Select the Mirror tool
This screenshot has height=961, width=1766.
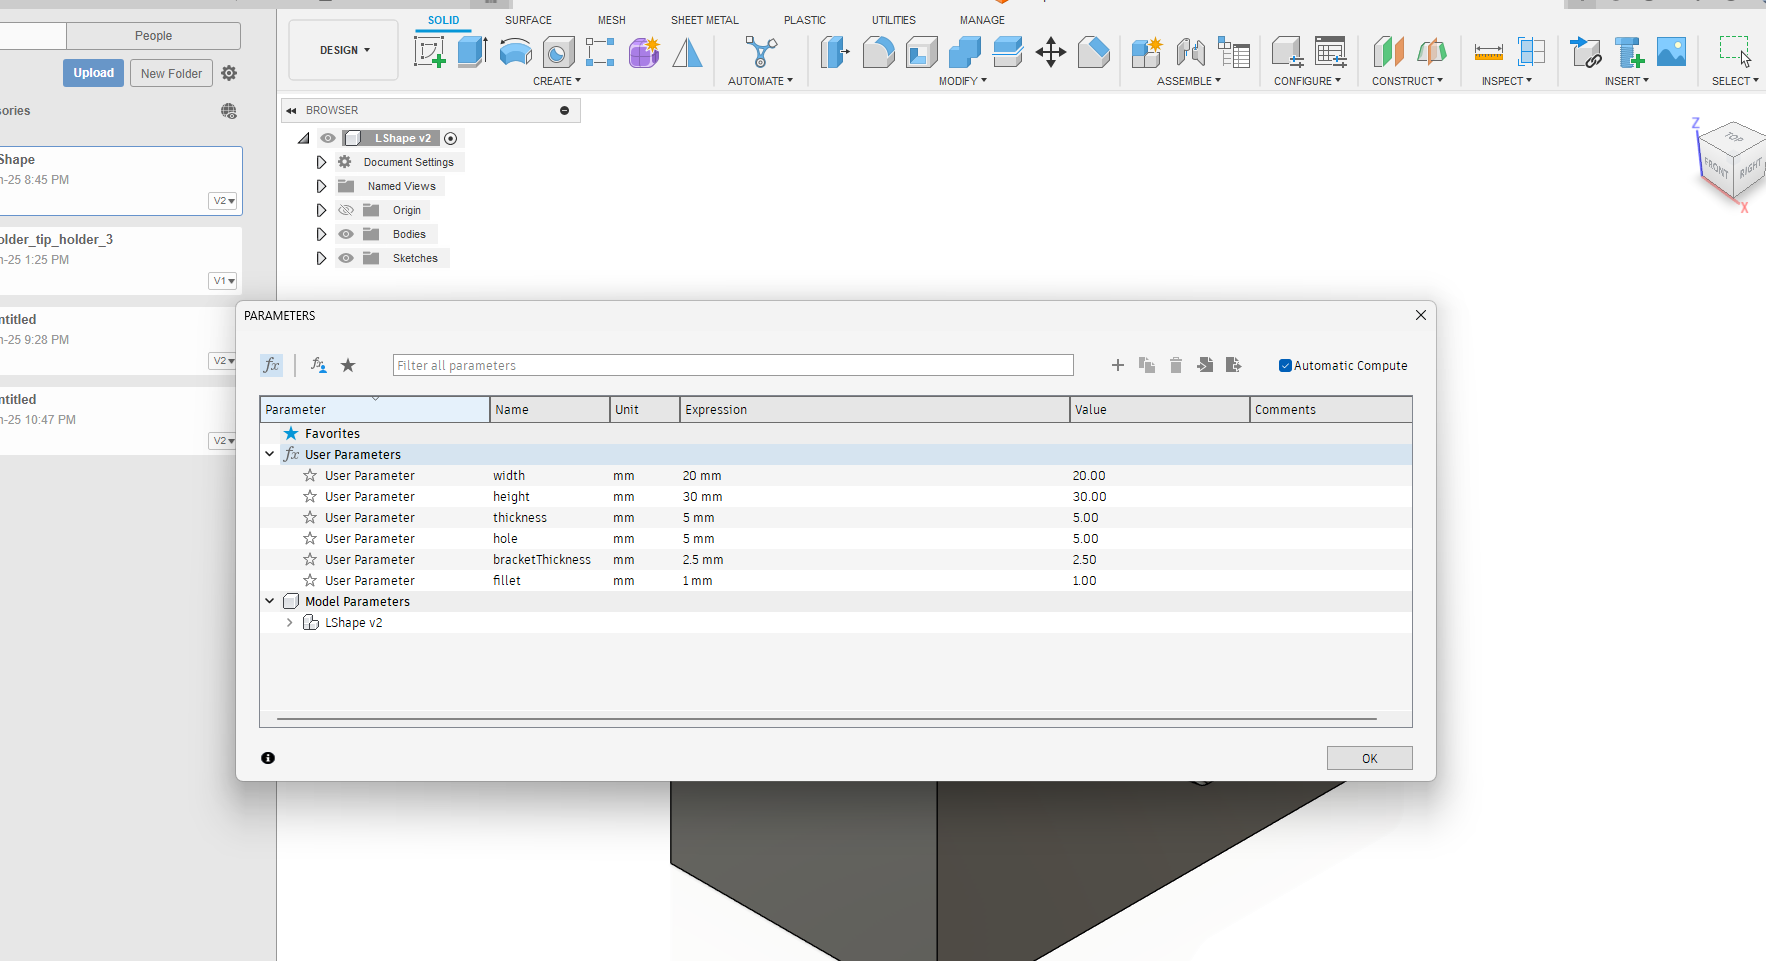(x=687, y=51)
